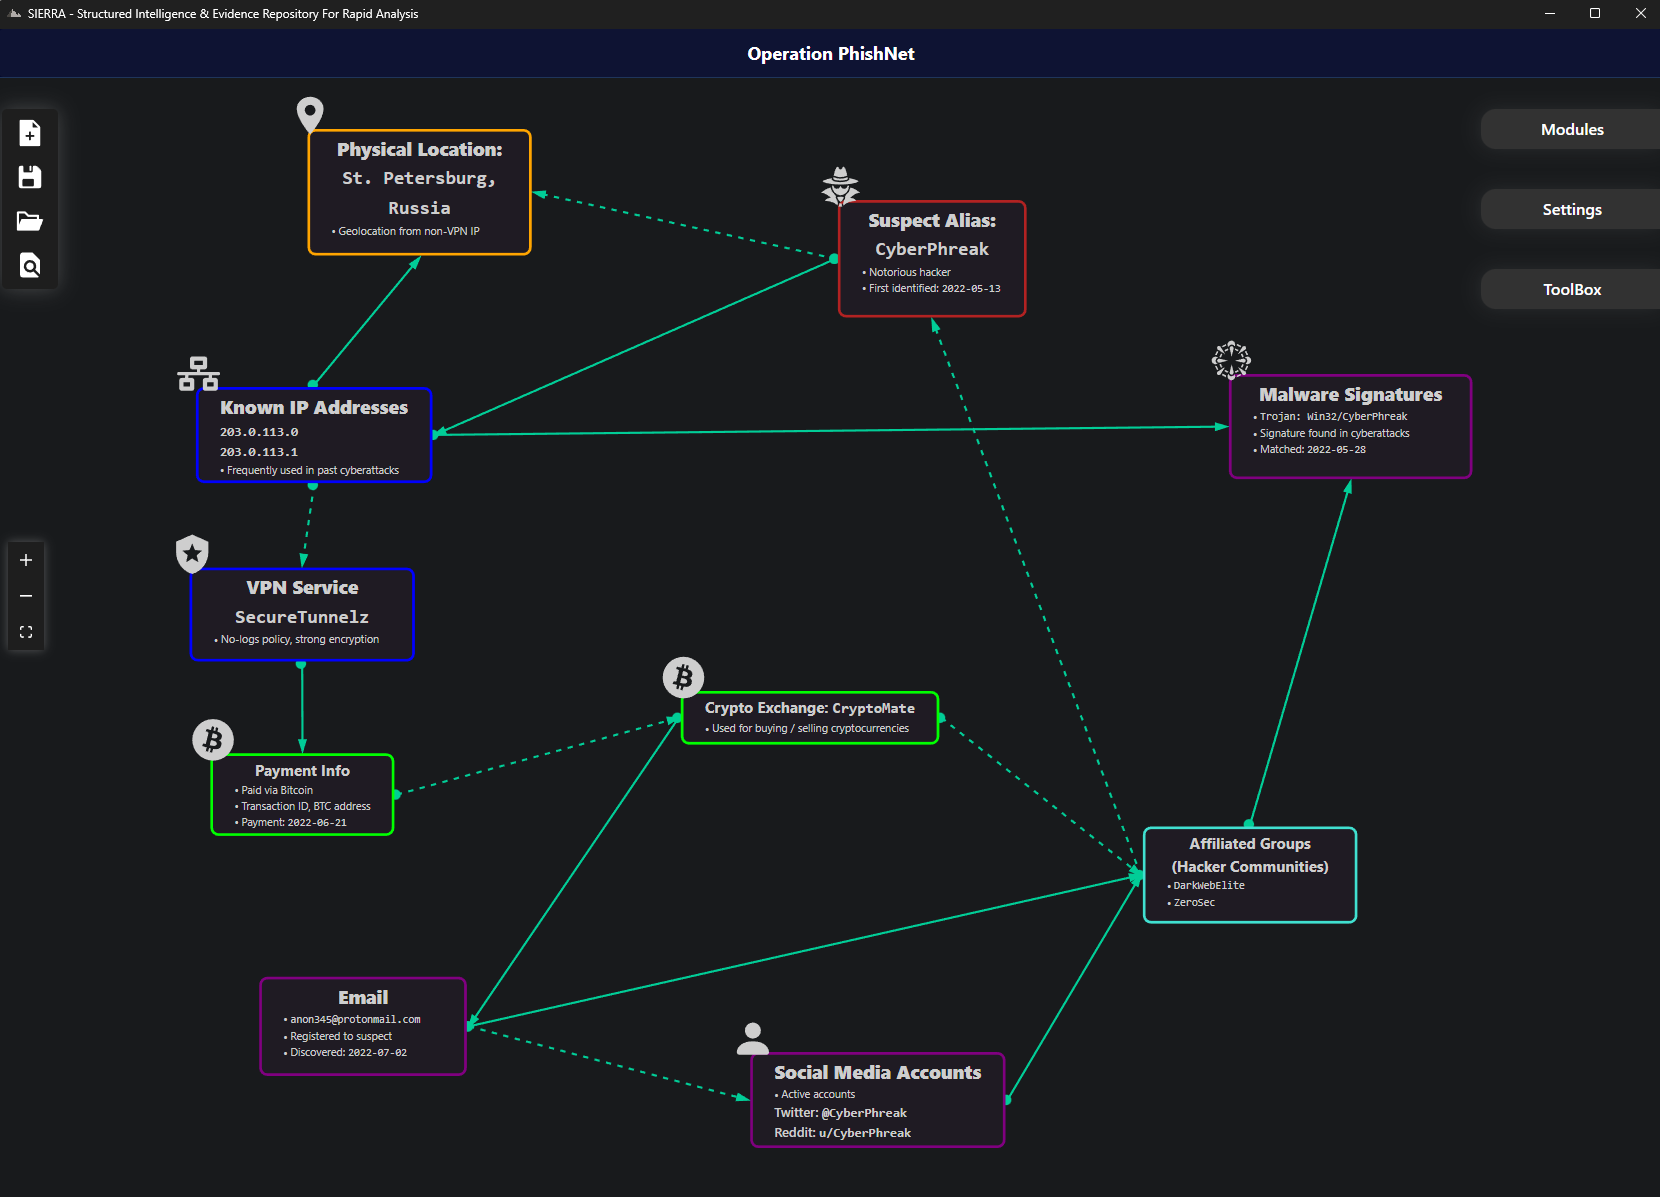Click the hacker spy icon above Suspect Alias
The image size is (1660, 1197).
click(841, 186)
